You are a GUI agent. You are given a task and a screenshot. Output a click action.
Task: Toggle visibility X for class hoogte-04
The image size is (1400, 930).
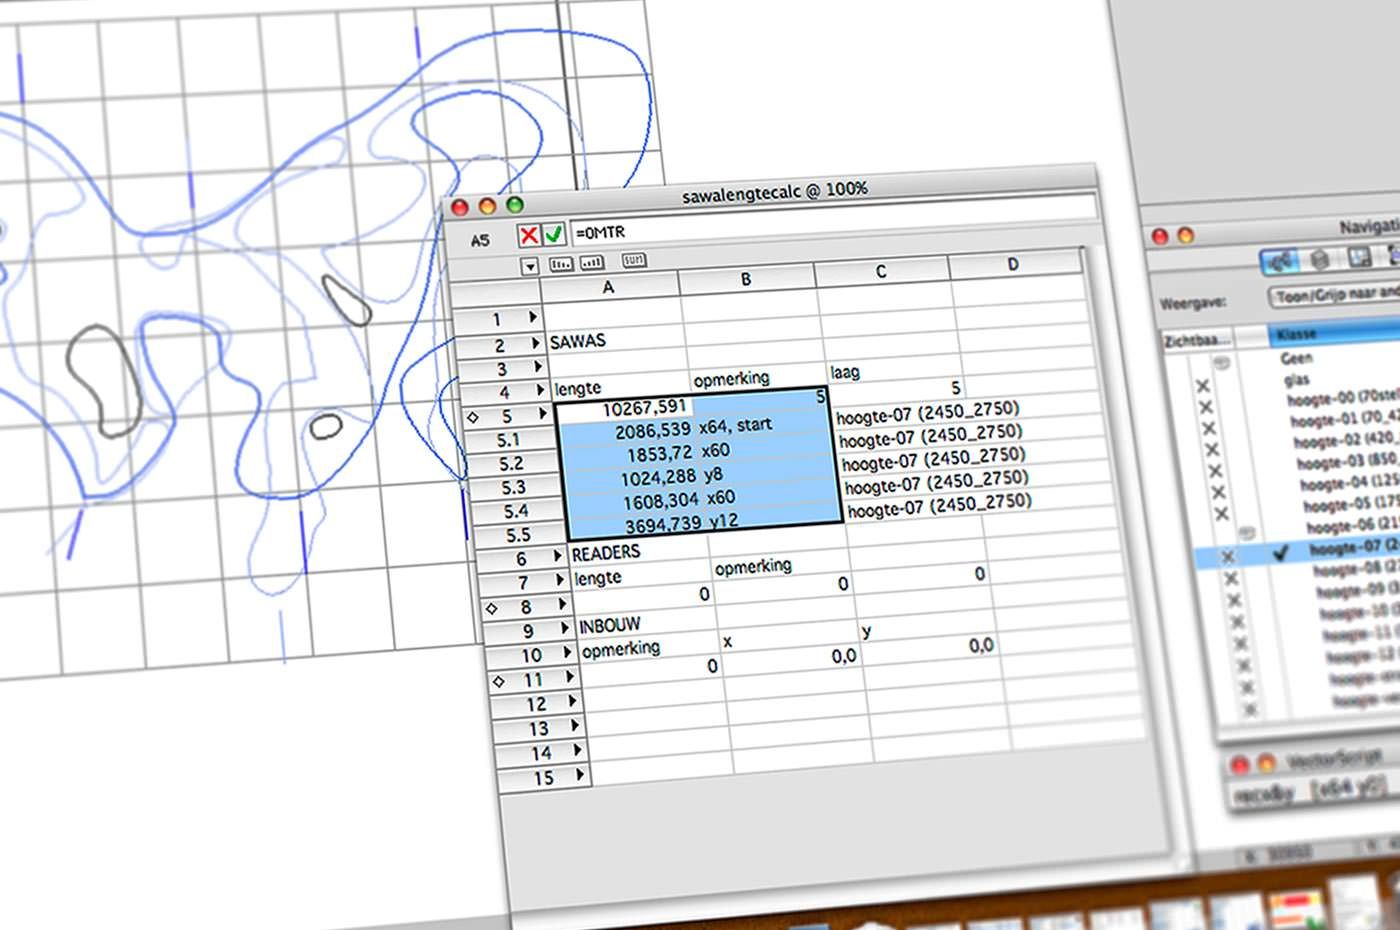click(x=1218, y=492)
